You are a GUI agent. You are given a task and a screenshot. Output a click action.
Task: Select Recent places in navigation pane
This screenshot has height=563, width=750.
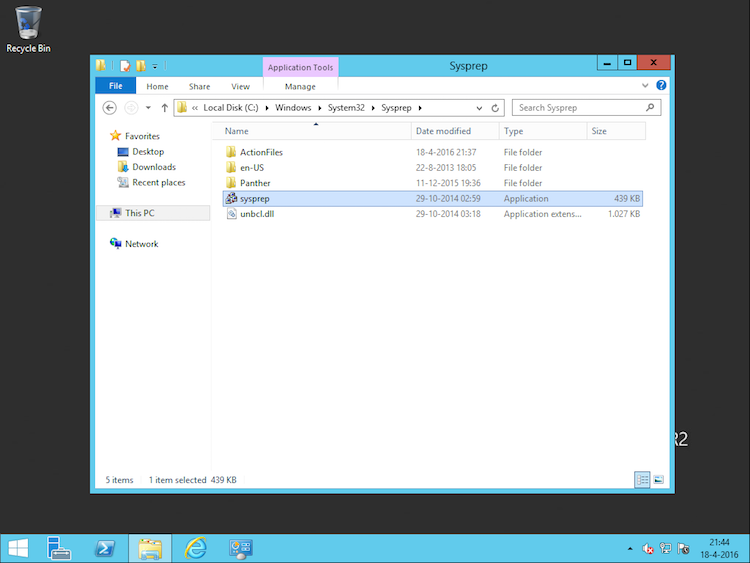(151, 182)
